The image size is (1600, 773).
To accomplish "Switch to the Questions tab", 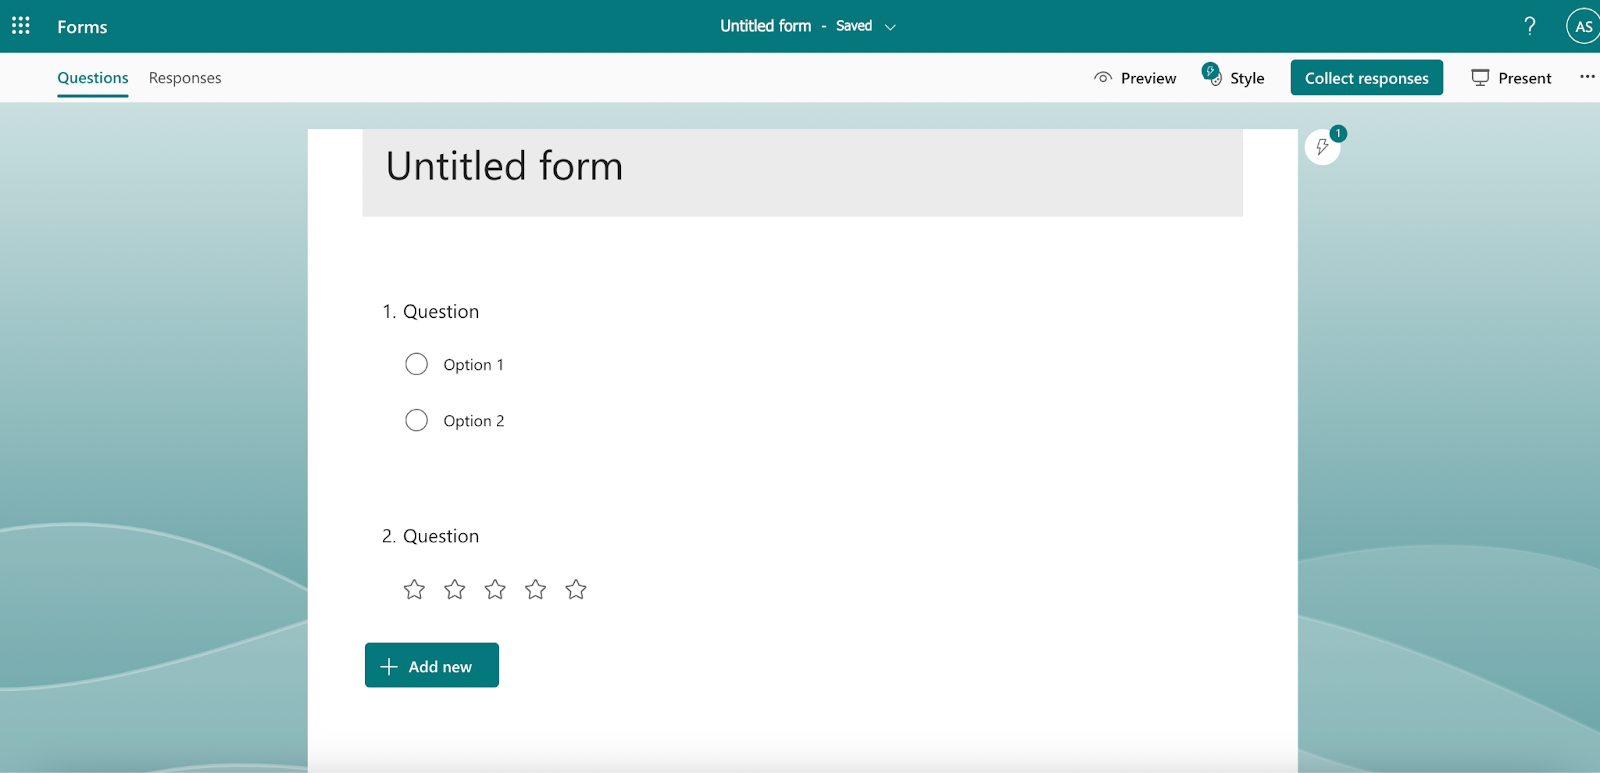I will pos(93,78).
